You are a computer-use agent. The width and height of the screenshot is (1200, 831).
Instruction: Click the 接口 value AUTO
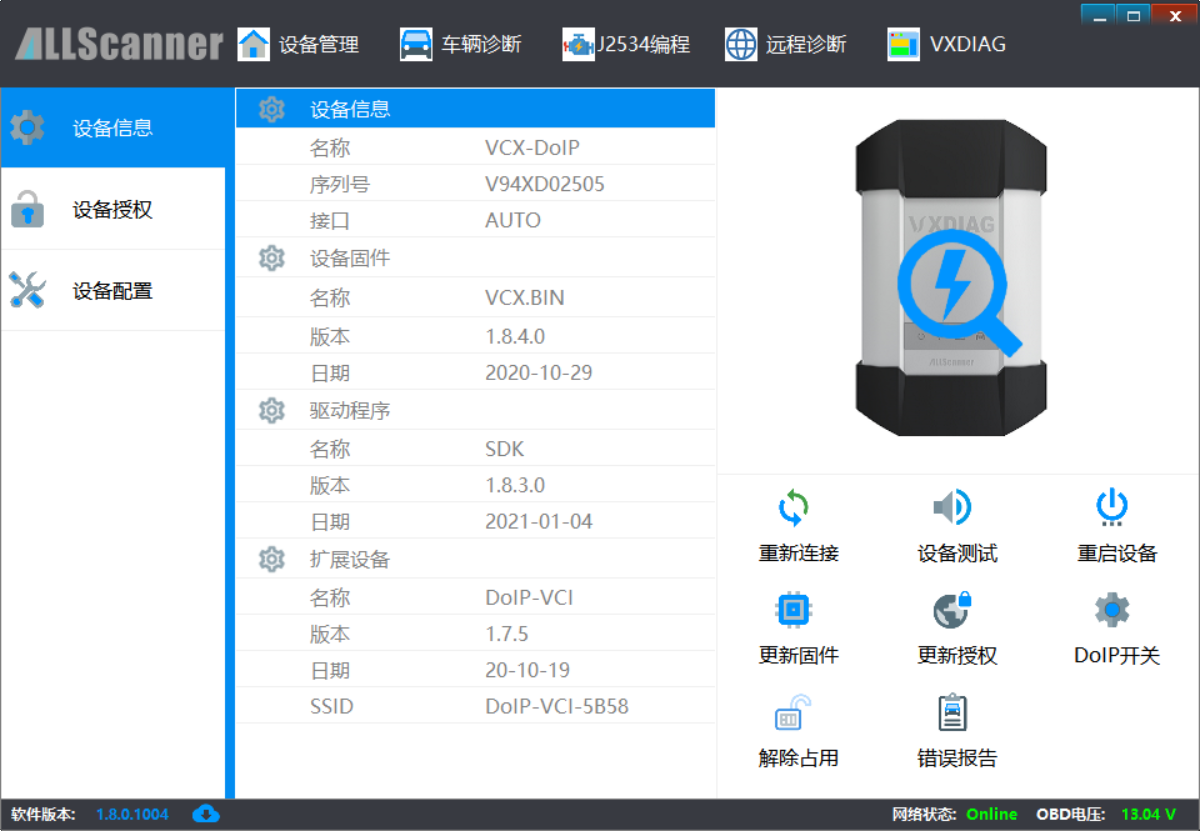point(513,220)
